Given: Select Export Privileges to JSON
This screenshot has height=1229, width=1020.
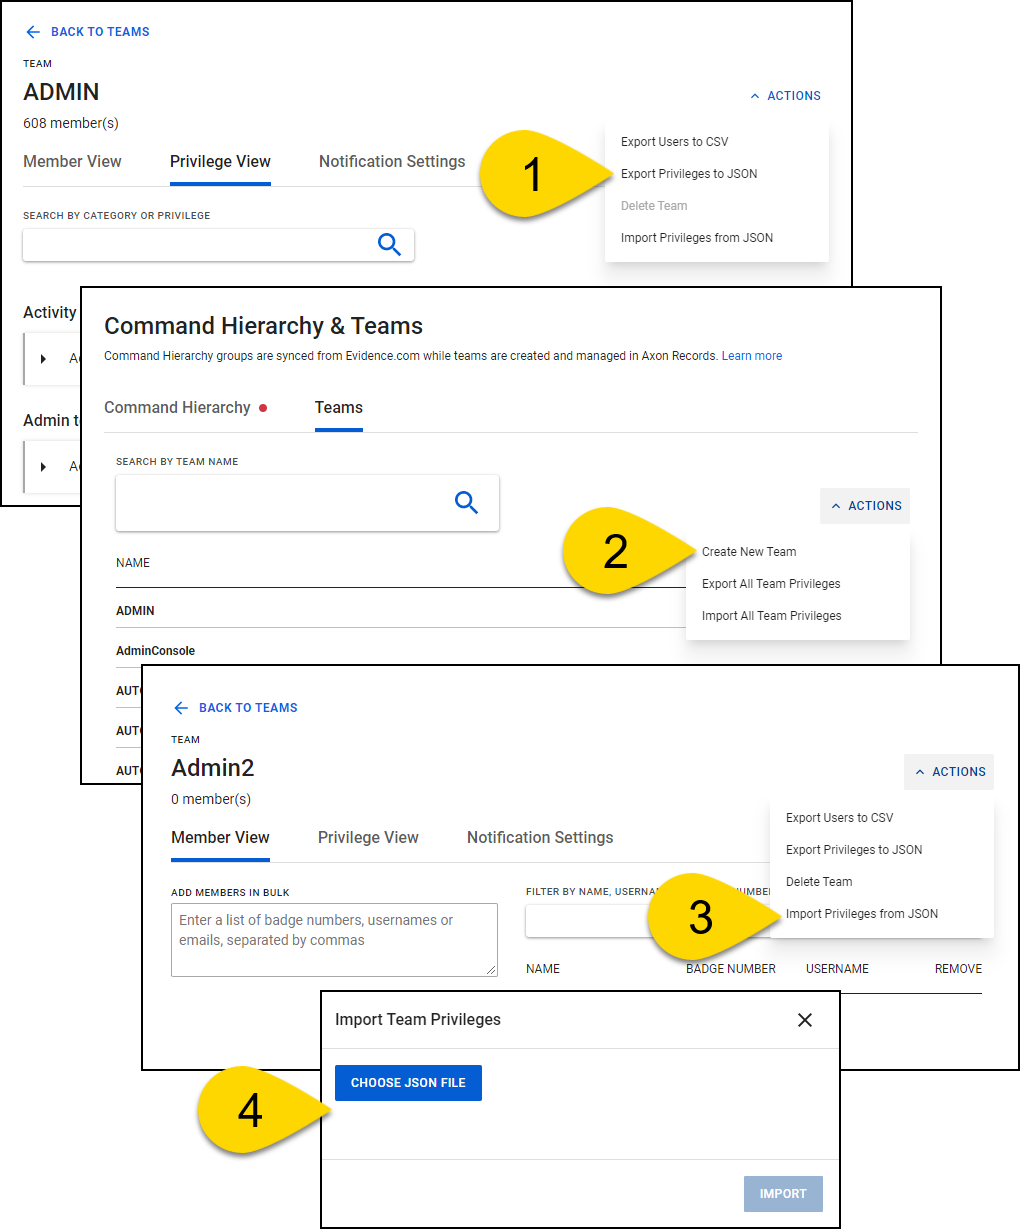Looking at the screenshot, I should [689, 173].
